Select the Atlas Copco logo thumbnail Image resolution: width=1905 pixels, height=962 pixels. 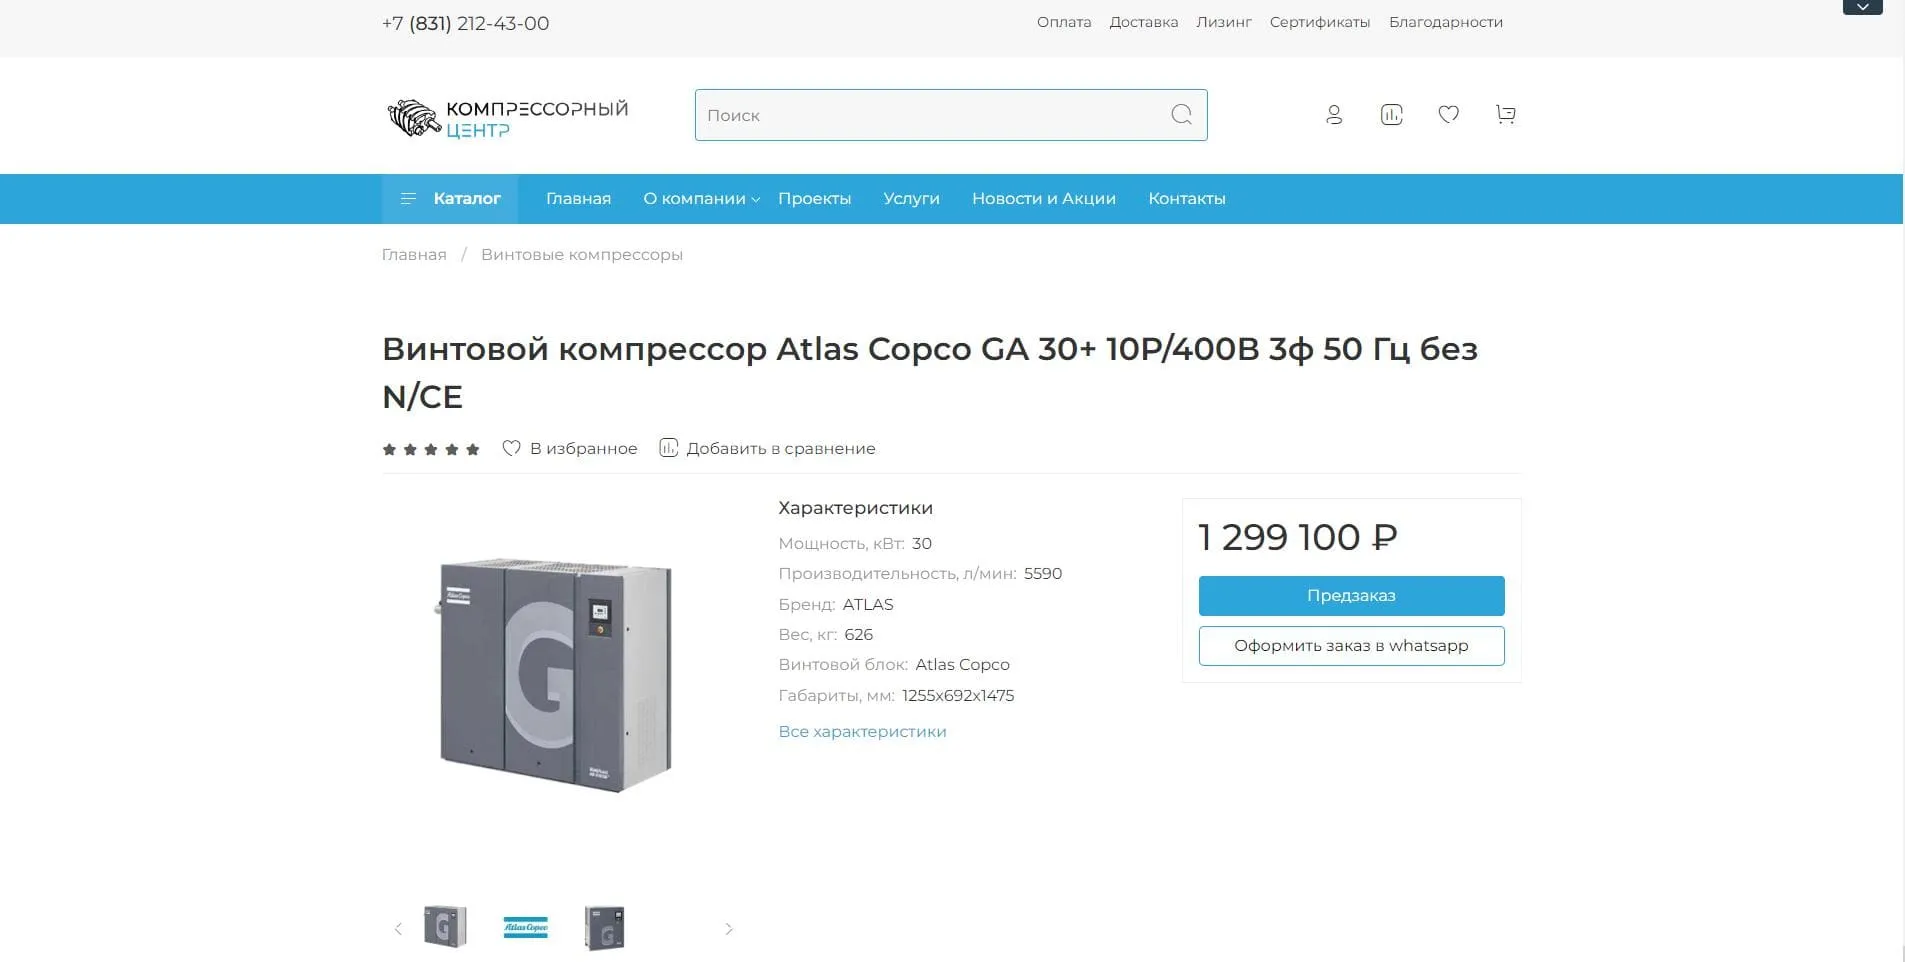525,928
